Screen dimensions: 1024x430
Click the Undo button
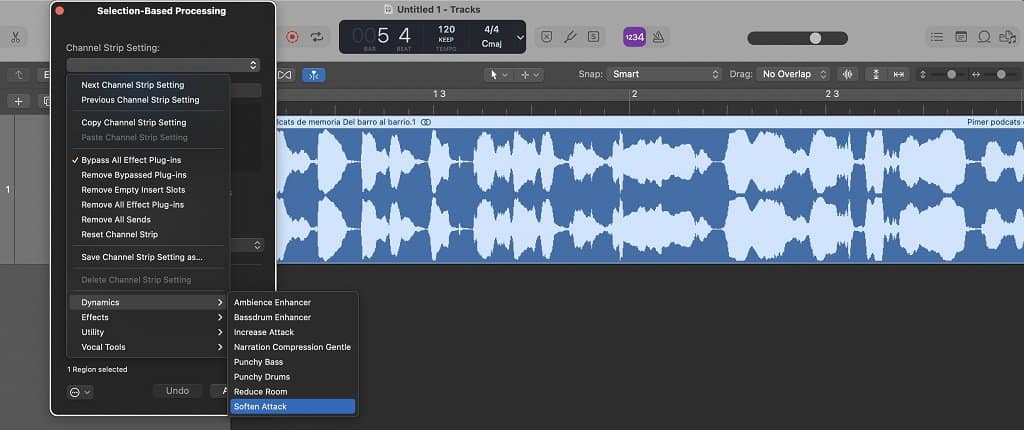tap(177, 391)
